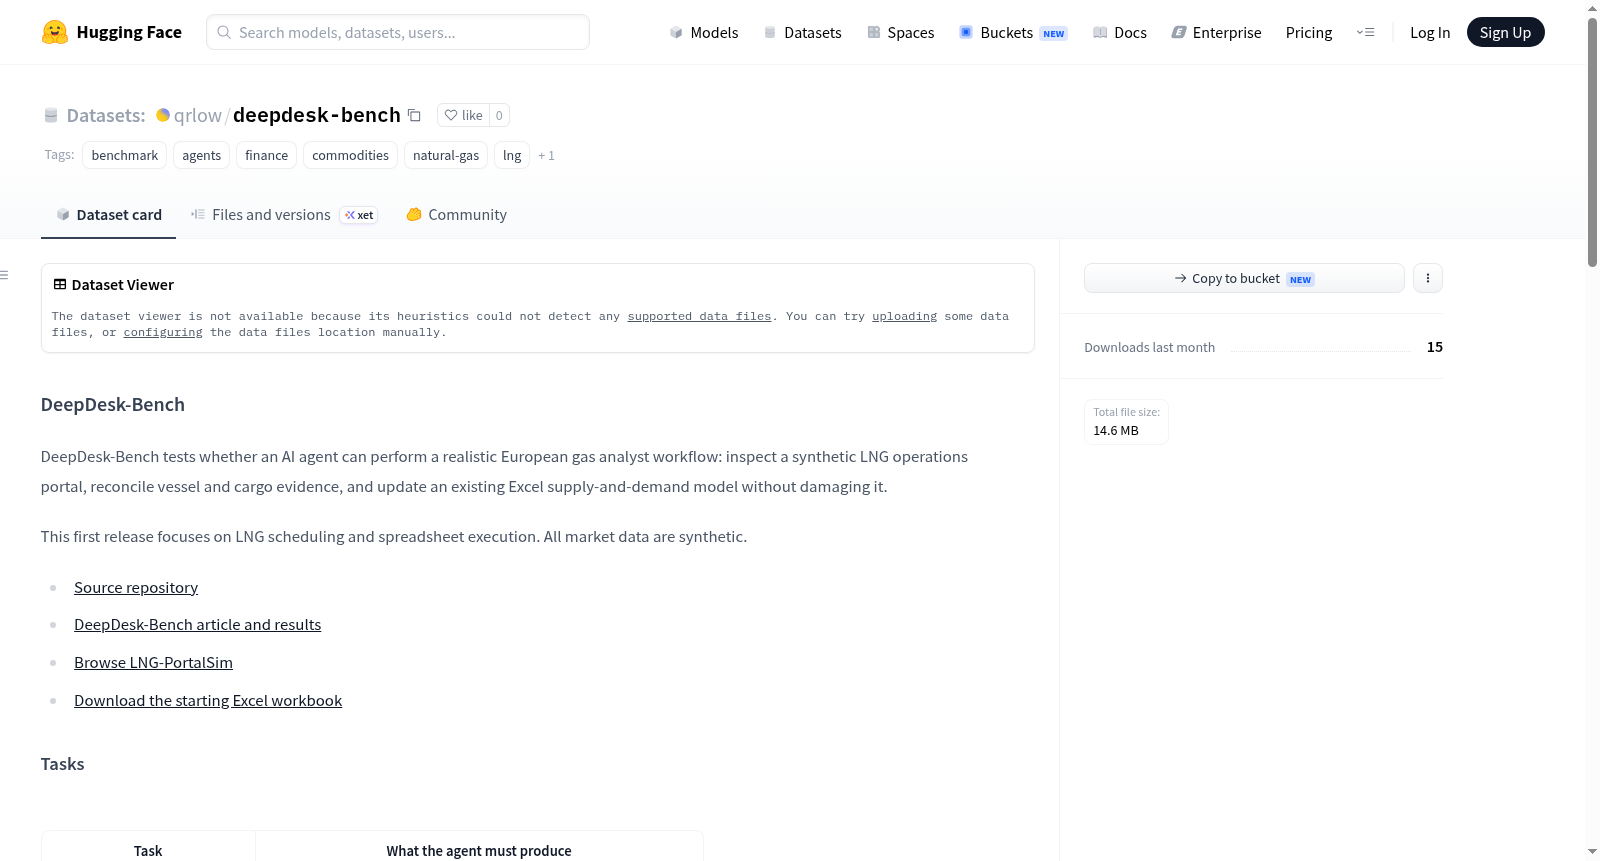Follow the configuring link in viewer notice
Viewport: 1600px width, 861px height.
coord(163,332)
